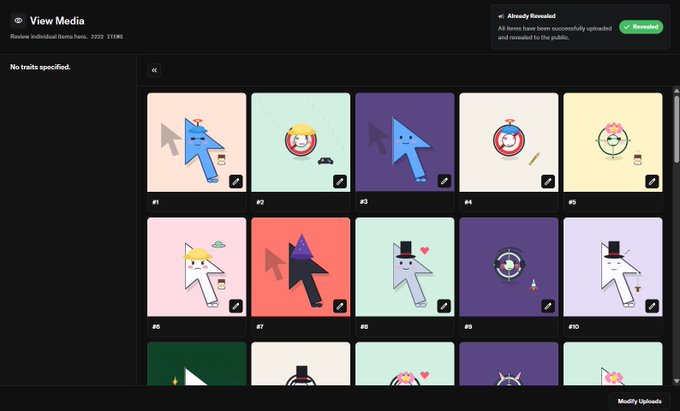
Task: Open thumbnail of item #9 dark crosshair
Action: point(509,267)
